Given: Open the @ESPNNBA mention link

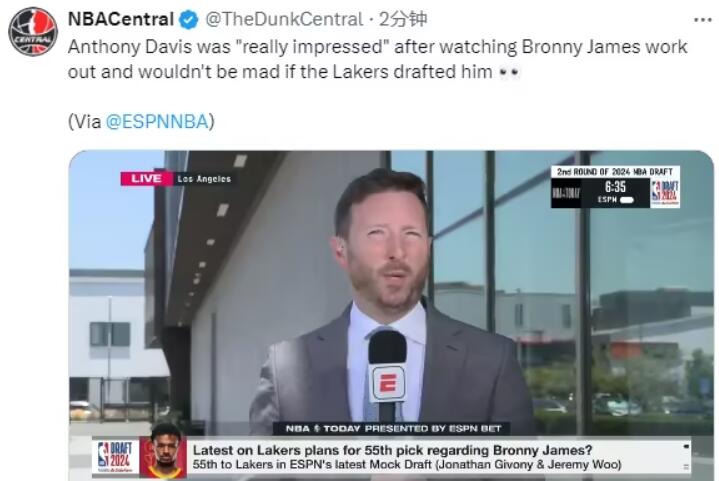Looking at the screenshot, I should click(157, 122).
